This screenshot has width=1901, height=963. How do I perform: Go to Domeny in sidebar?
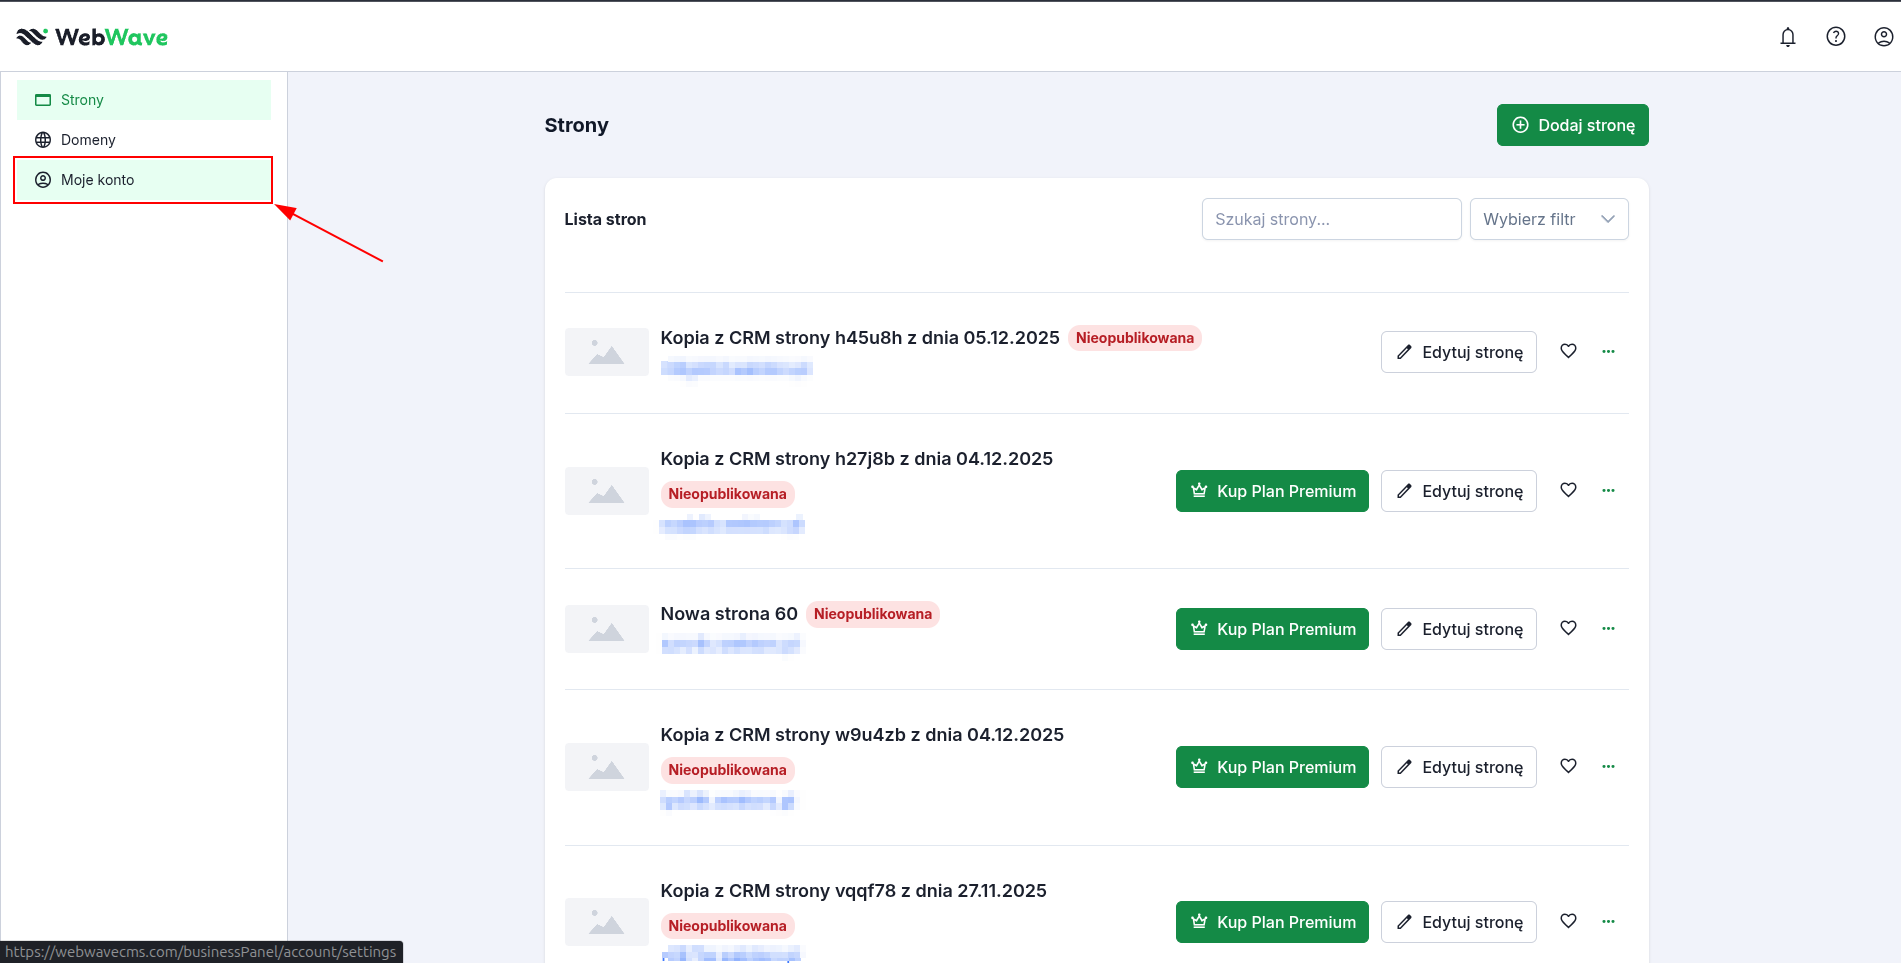coord(88,140)
